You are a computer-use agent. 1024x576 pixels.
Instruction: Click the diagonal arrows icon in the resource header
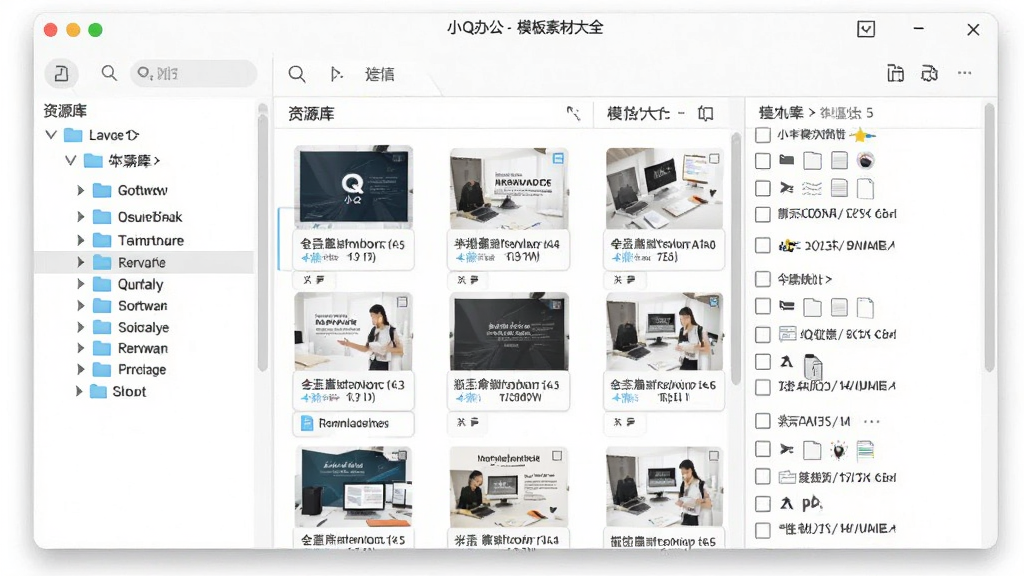[x=573, y=114]
